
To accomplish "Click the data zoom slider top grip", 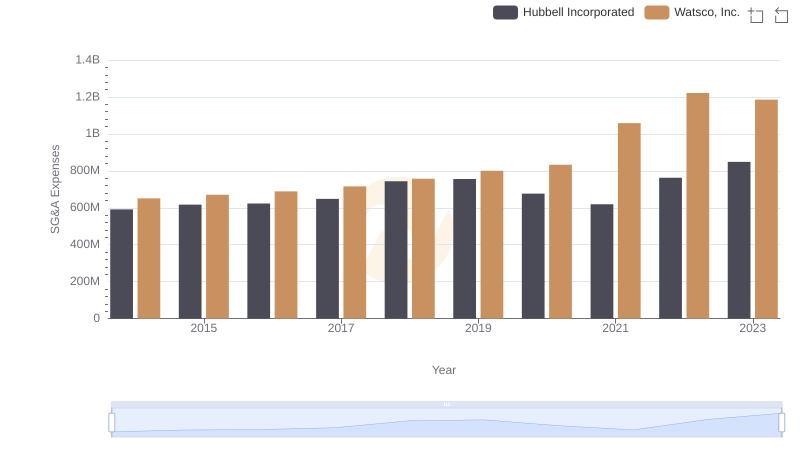I will click(x=446, y=404).
